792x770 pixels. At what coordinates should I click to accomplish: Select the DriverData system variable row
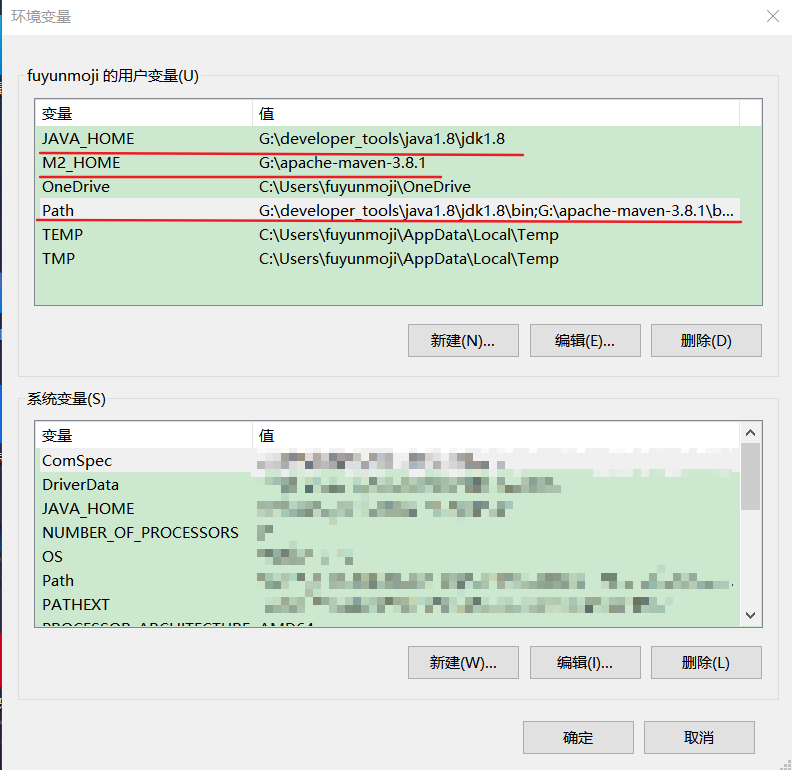point(388,485)
